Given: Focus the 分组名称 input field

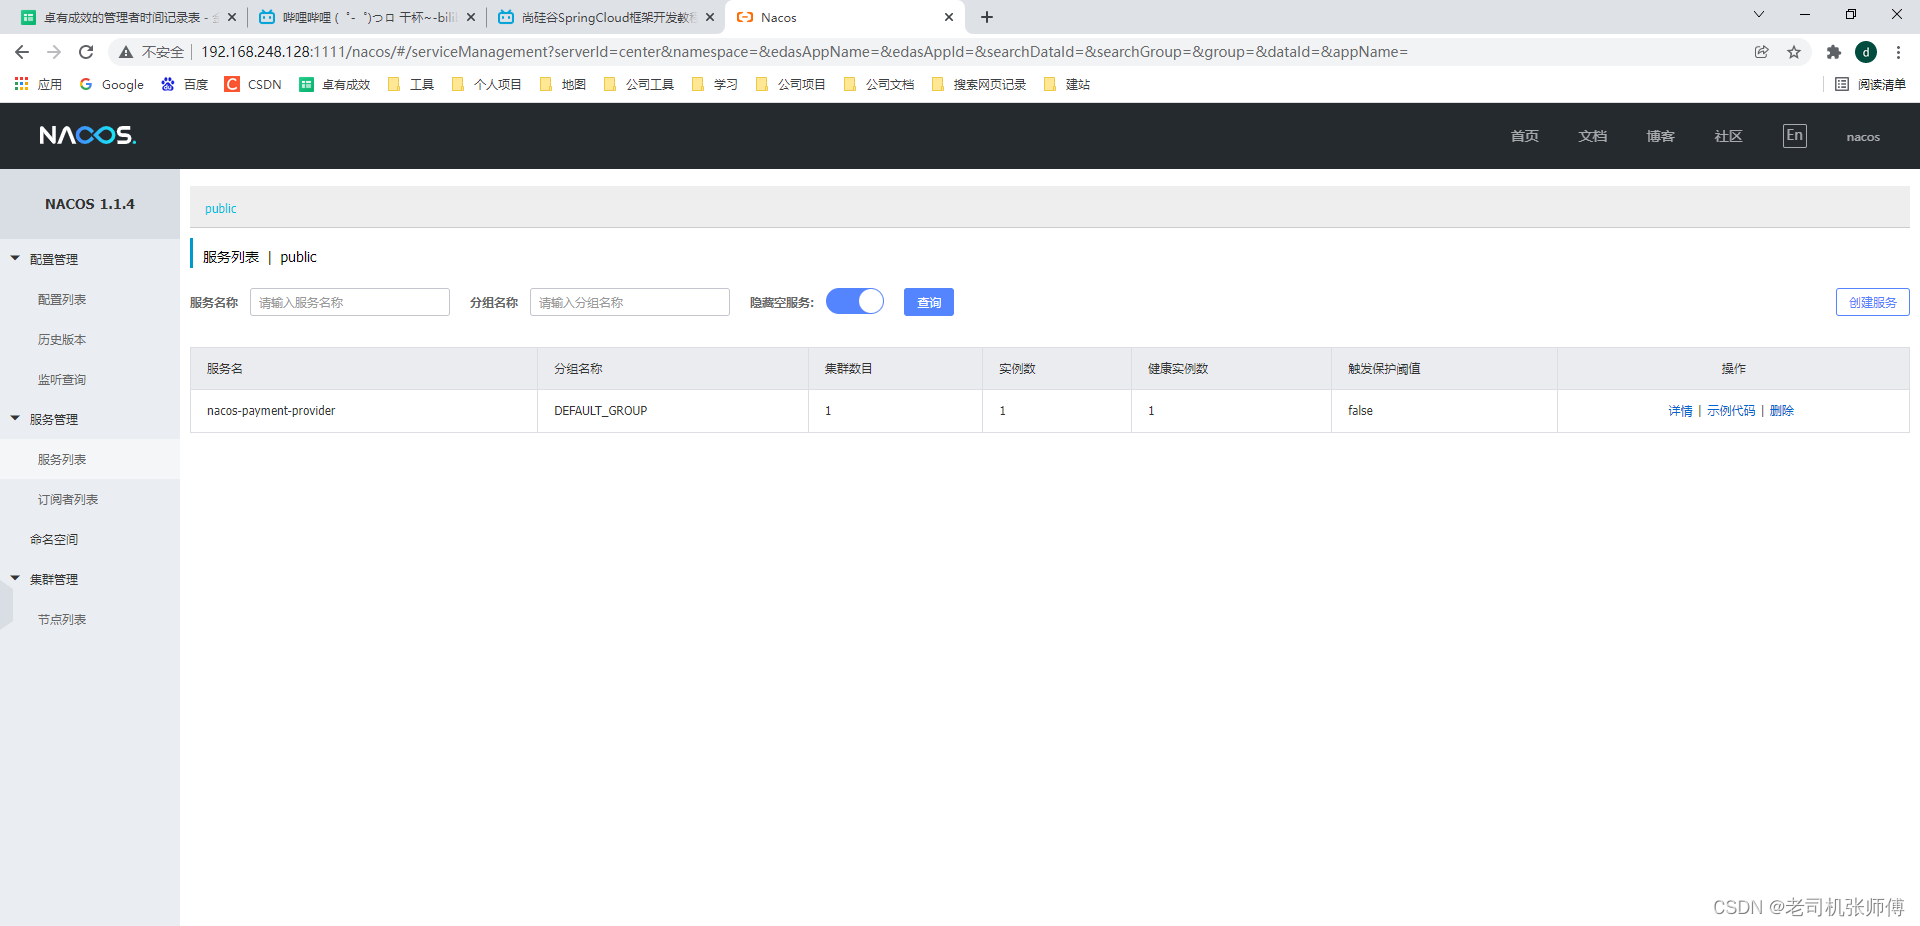Looking at the screenshot, I should coord(630,302).
